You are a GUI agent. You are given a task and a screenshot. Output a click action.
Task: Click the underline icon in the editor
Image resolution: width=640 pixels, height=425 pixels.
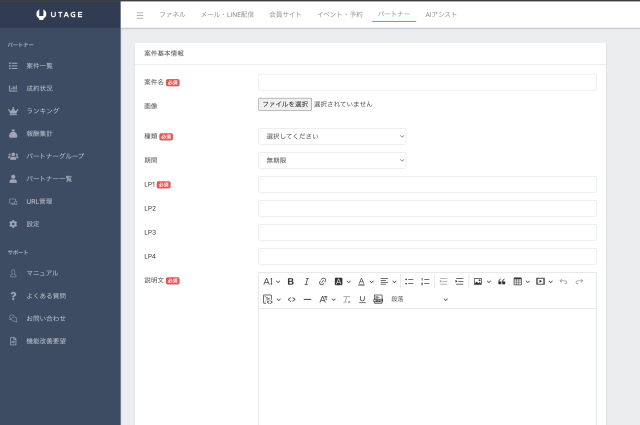[x=362, y=299]
